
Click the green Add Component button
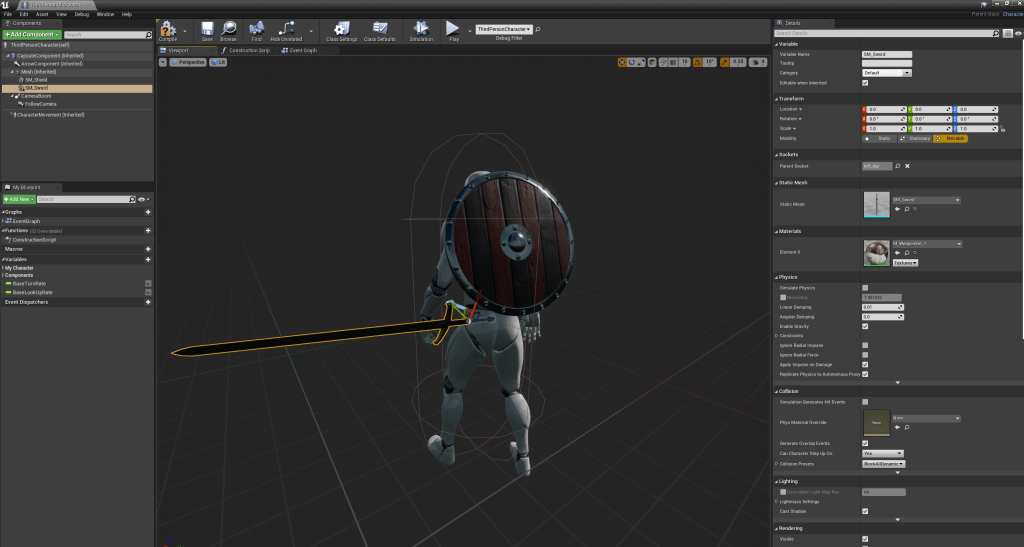(32, 34)
